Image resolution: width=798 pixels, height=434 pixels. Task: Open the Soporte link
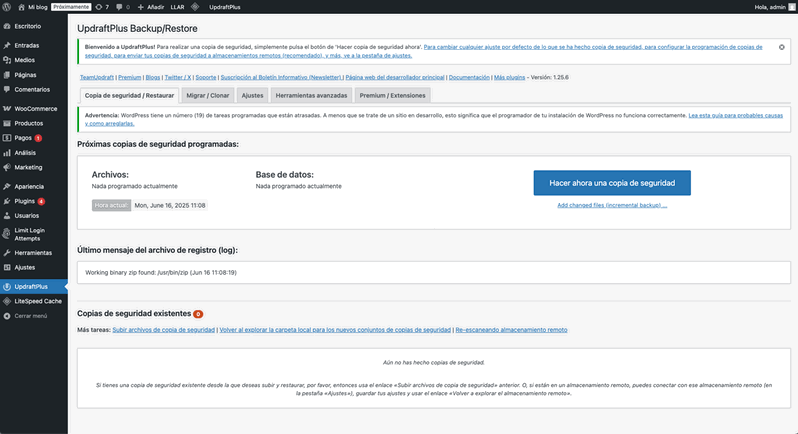tap(206, 77)
